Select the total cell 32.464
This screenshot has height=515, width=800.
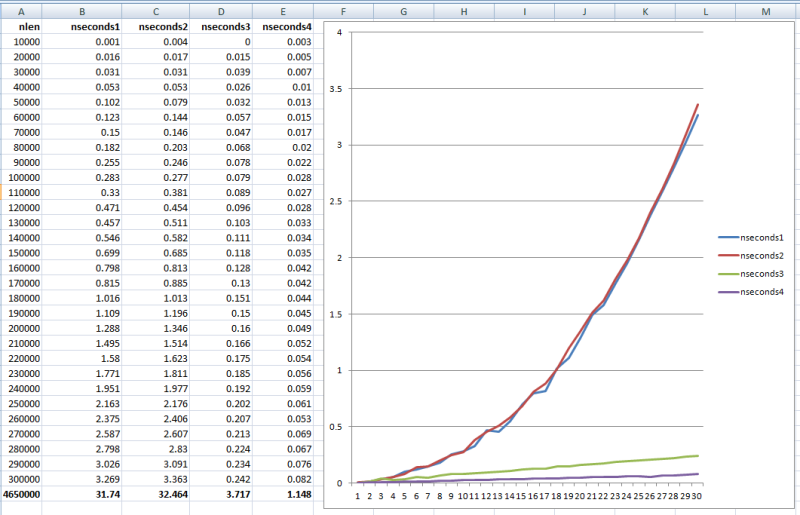tap(156, 494)
